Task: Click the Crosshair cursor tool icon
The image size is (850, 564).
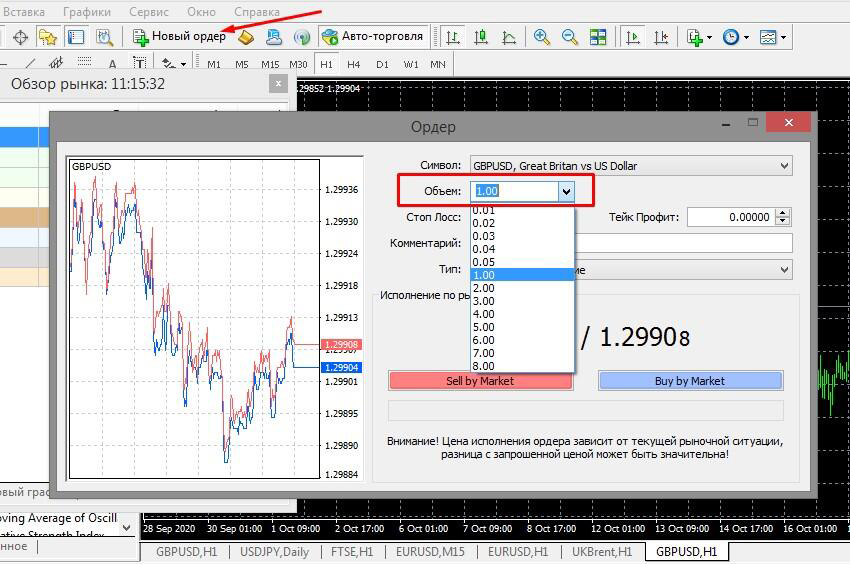Action: pos(20,37)
